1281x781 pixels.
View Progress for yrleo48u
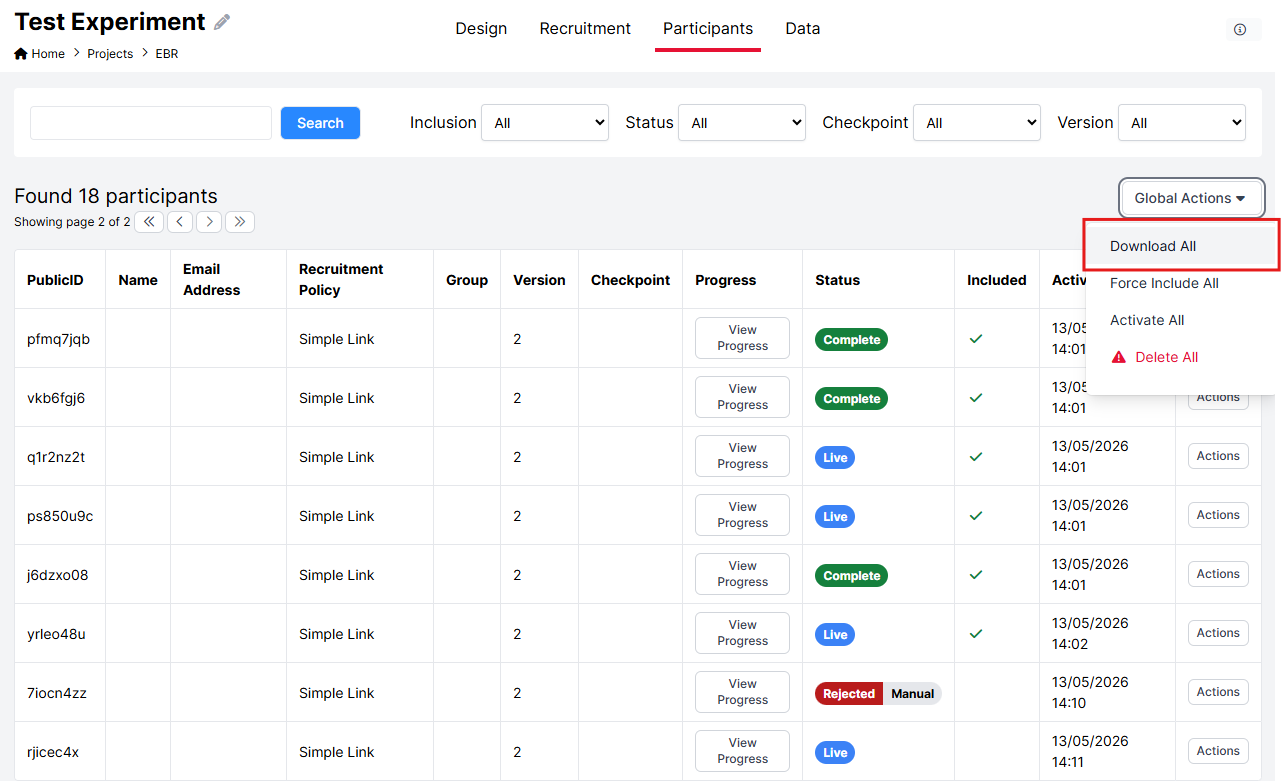[x=742, y=633]
